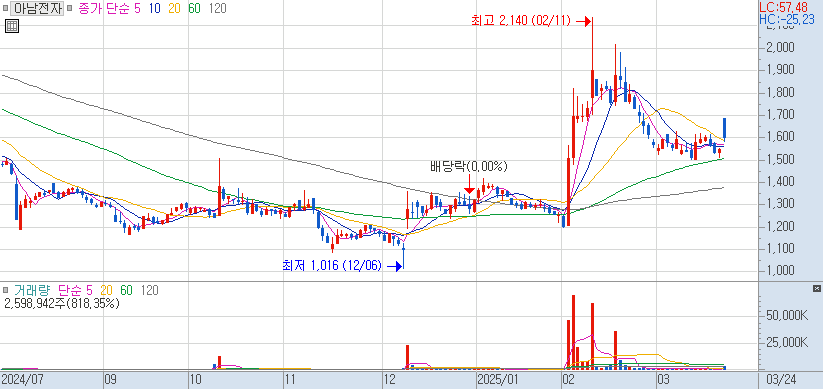Close the volume panel with the X icon
This screenshot has width=823, height=389.
tap(816, 289)
